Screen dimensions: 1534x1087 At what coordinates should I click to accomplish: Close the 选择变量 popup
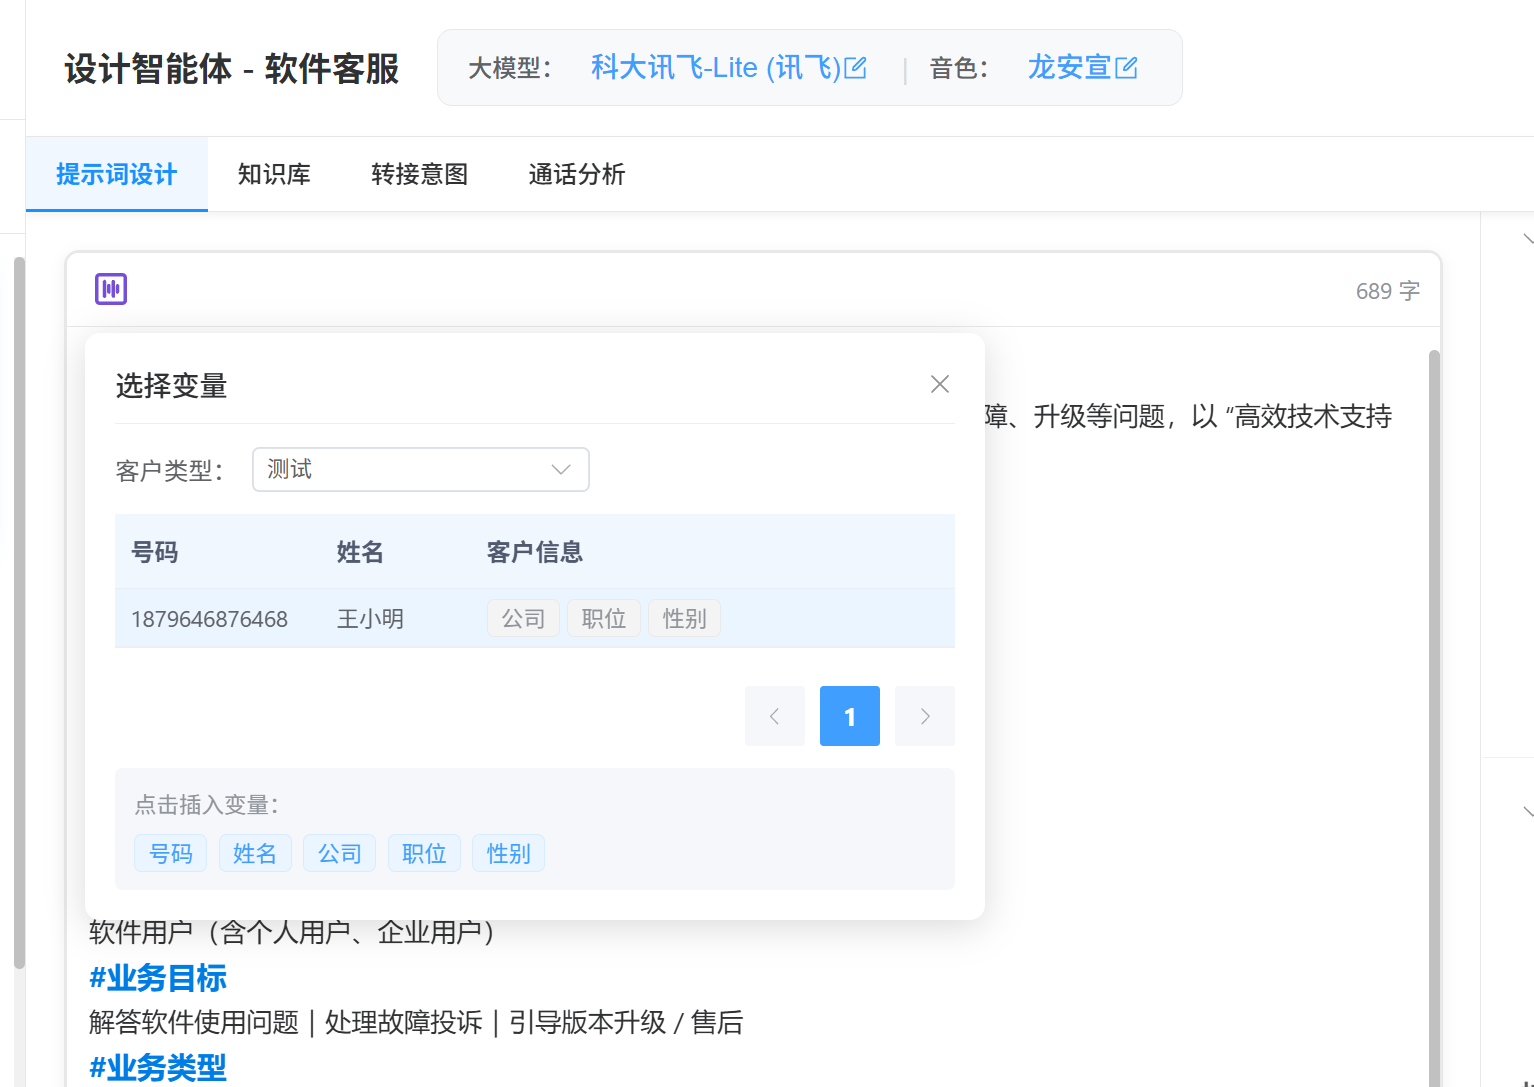pyautogui.click(x=939, y=384)
